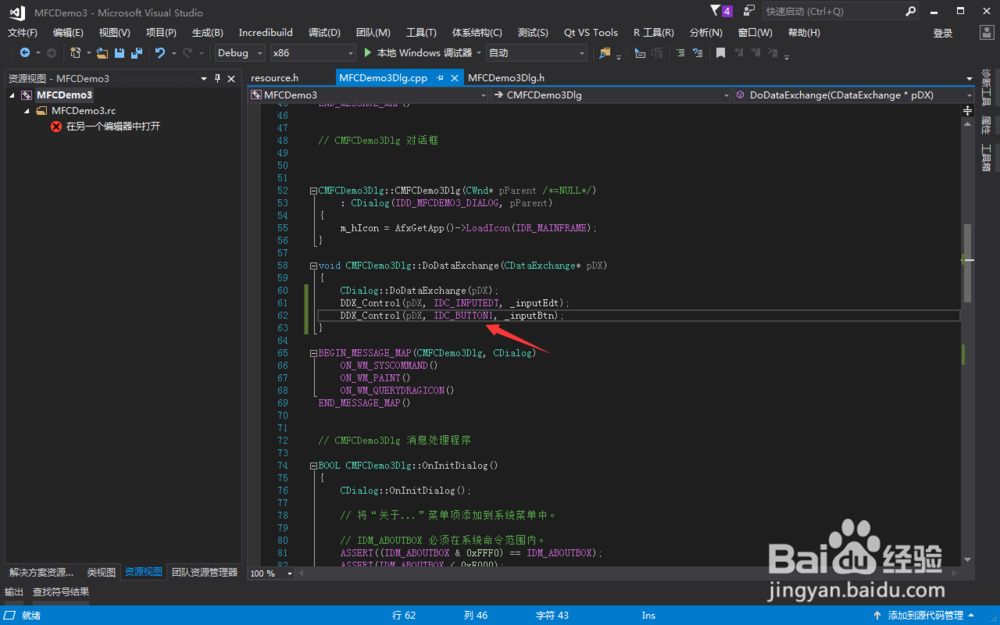Open the 生成(B) build menu
1000x625 pixels.
[207, 33]
